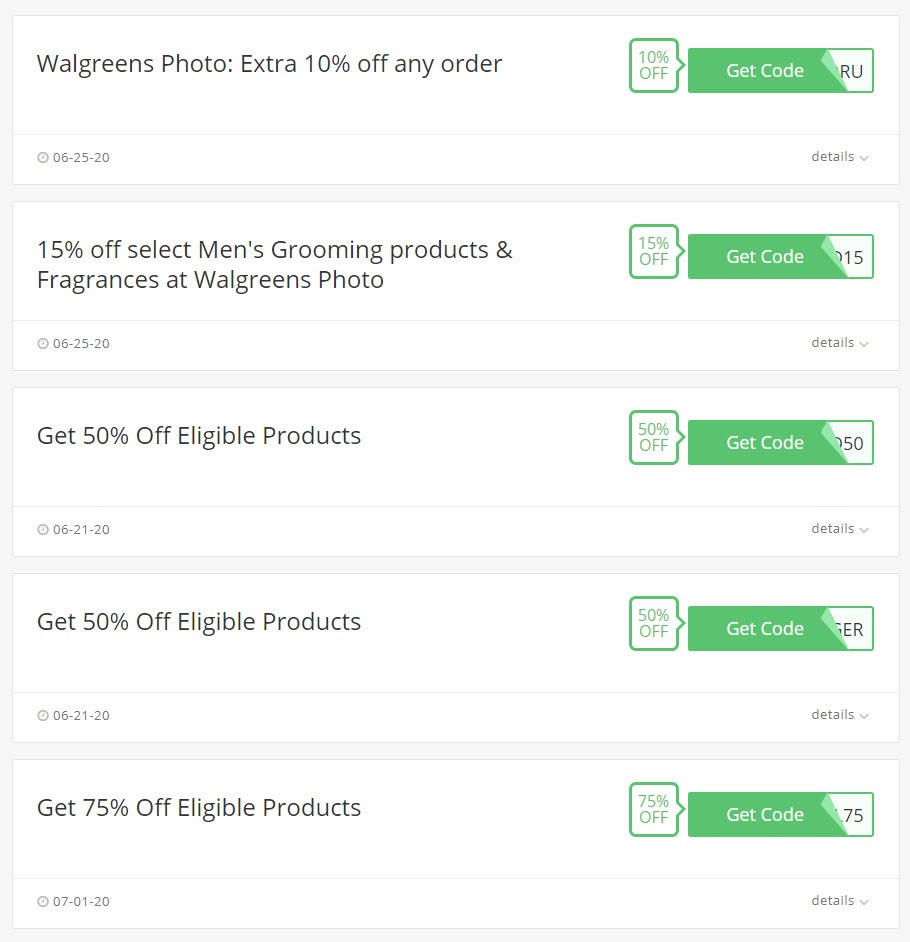Screen dimensions: 910x942
Task: Select the 10% OFF badge
Action: coord(653,66)
